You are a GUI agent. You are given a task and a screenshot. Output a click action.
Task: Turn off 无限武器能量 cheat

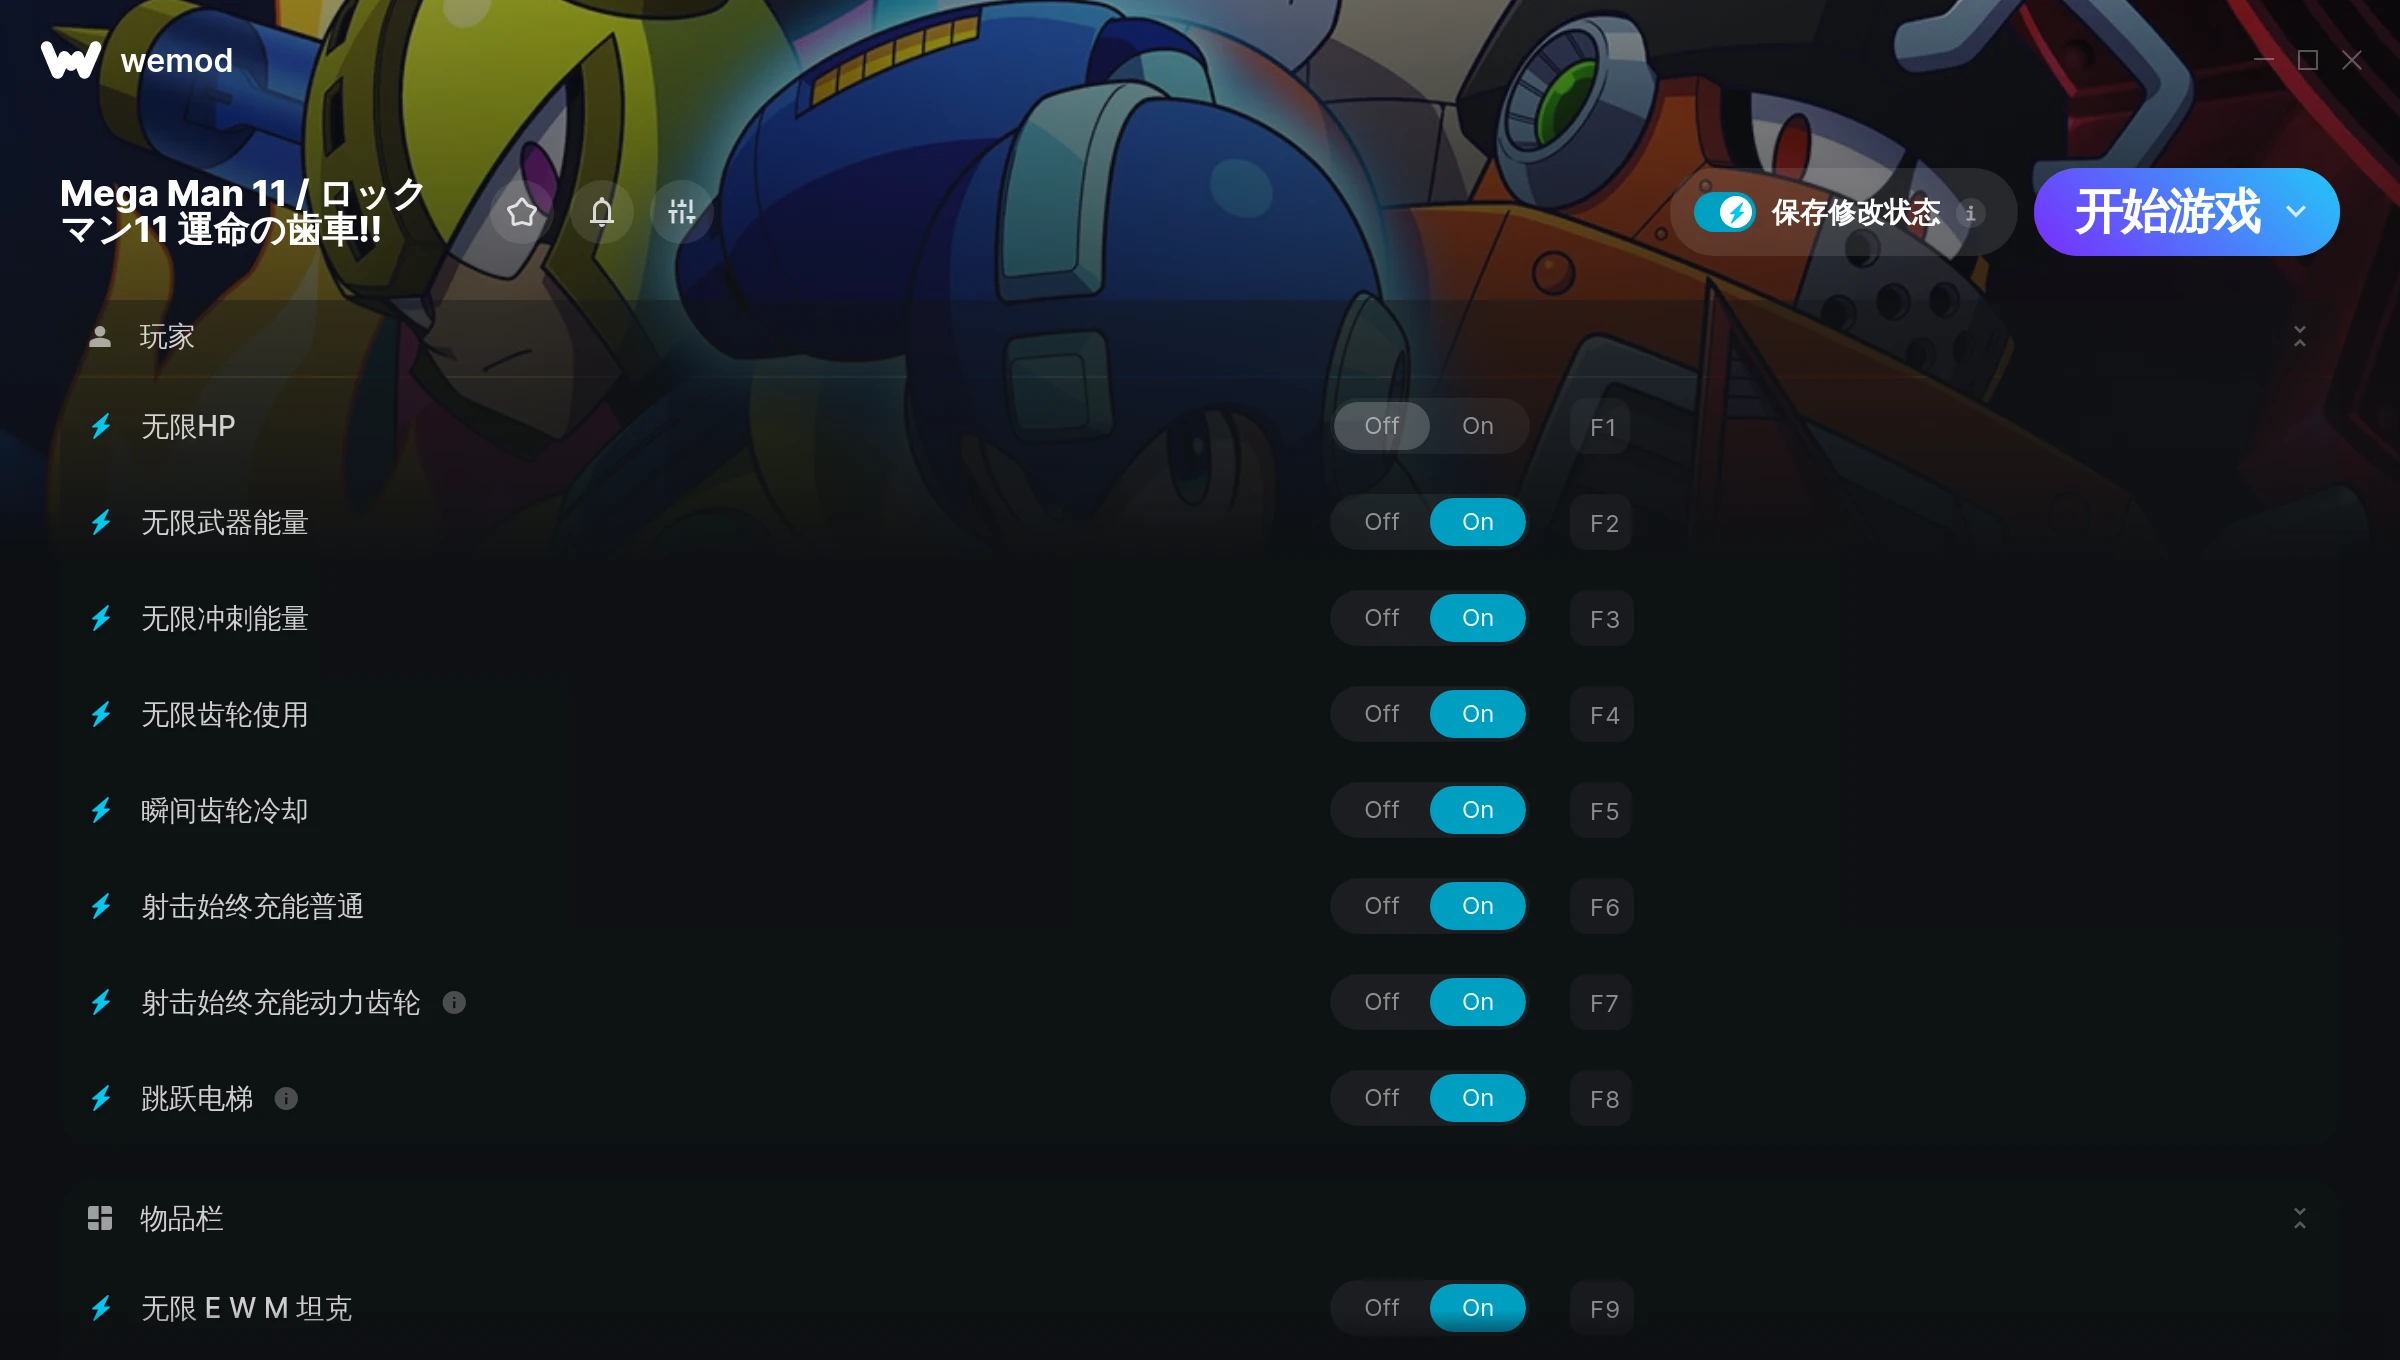click(1381, 522)
